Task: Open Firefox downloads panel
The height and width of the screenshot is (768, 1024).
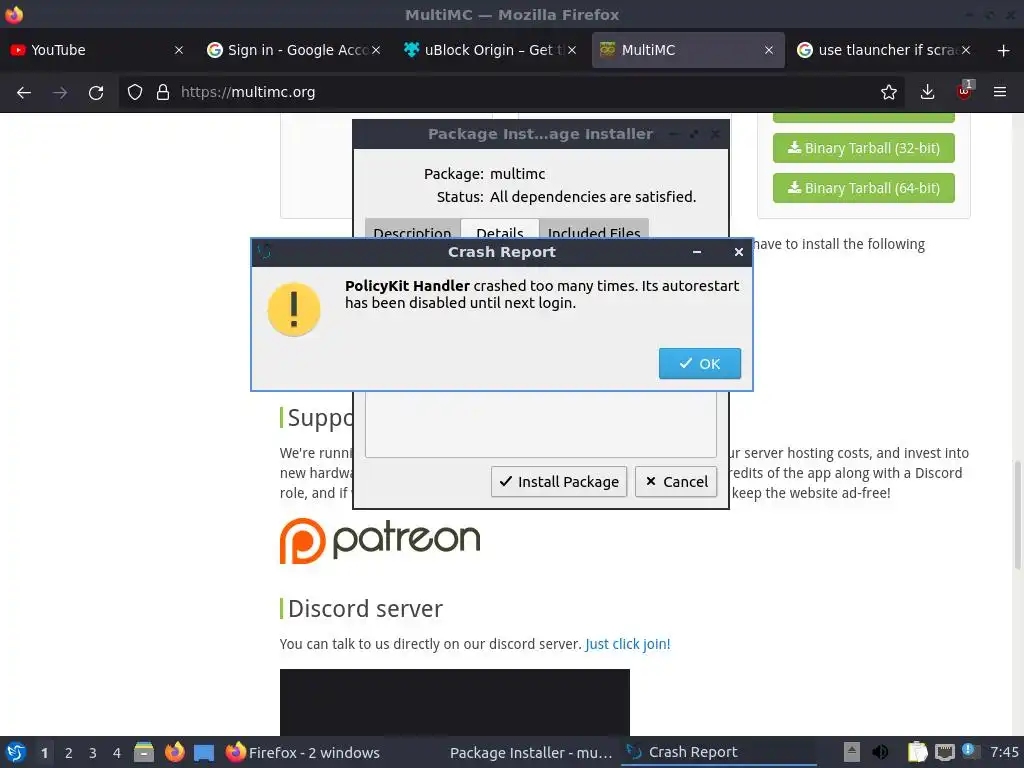Action: click(x=927, y=92)
